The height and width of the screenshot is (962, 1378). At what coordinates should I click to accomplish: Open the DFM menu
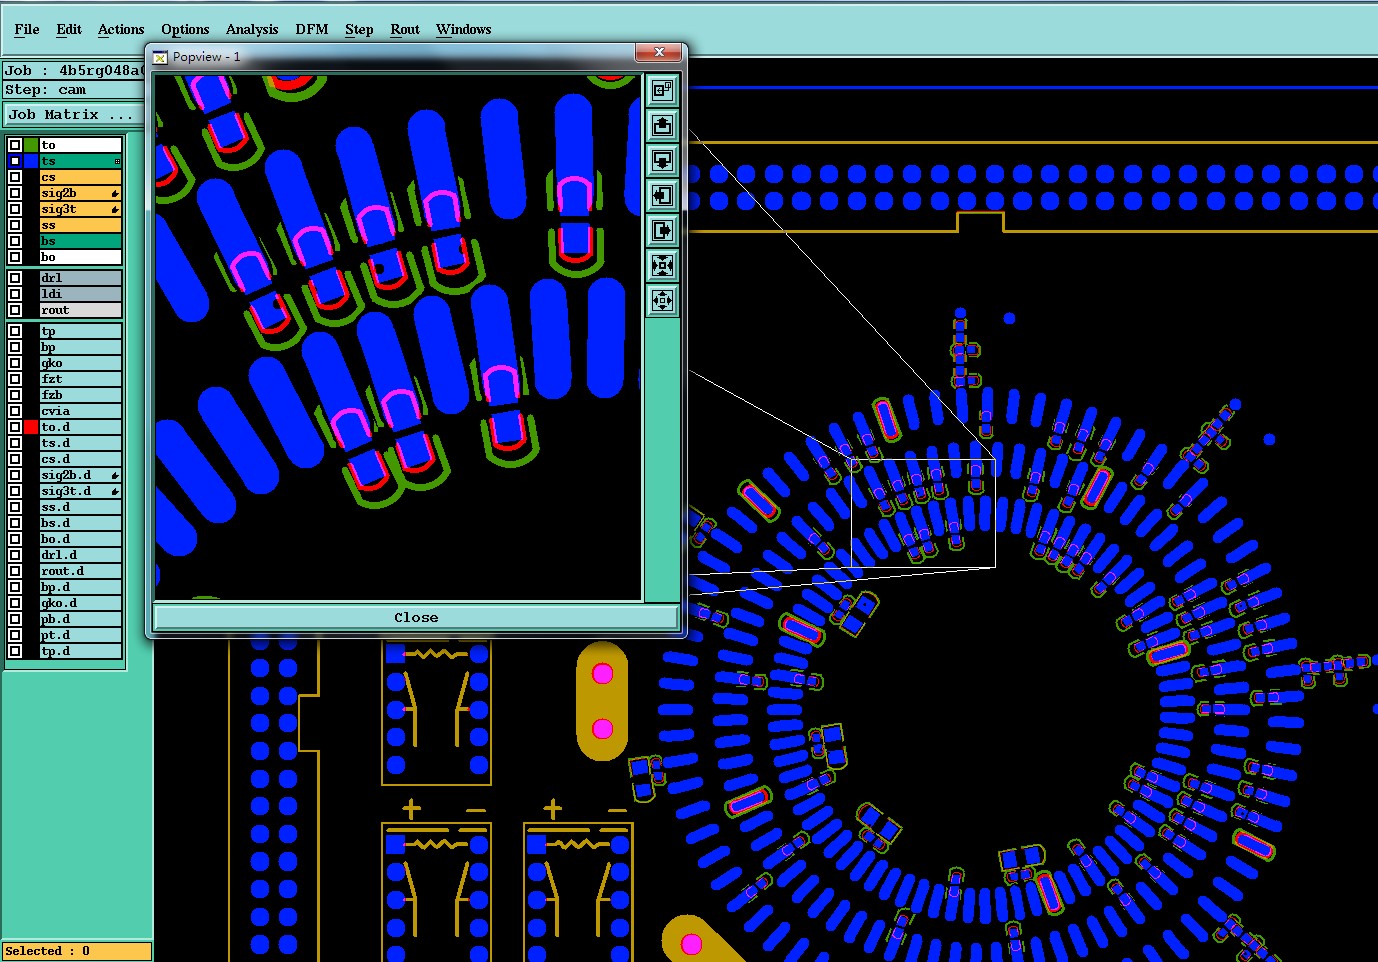tap(312, 29)
